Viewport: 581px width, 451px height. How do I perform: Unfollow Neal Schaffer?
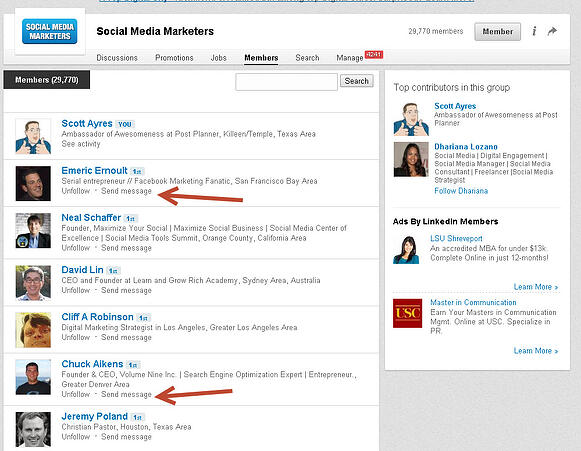(76, 248)
